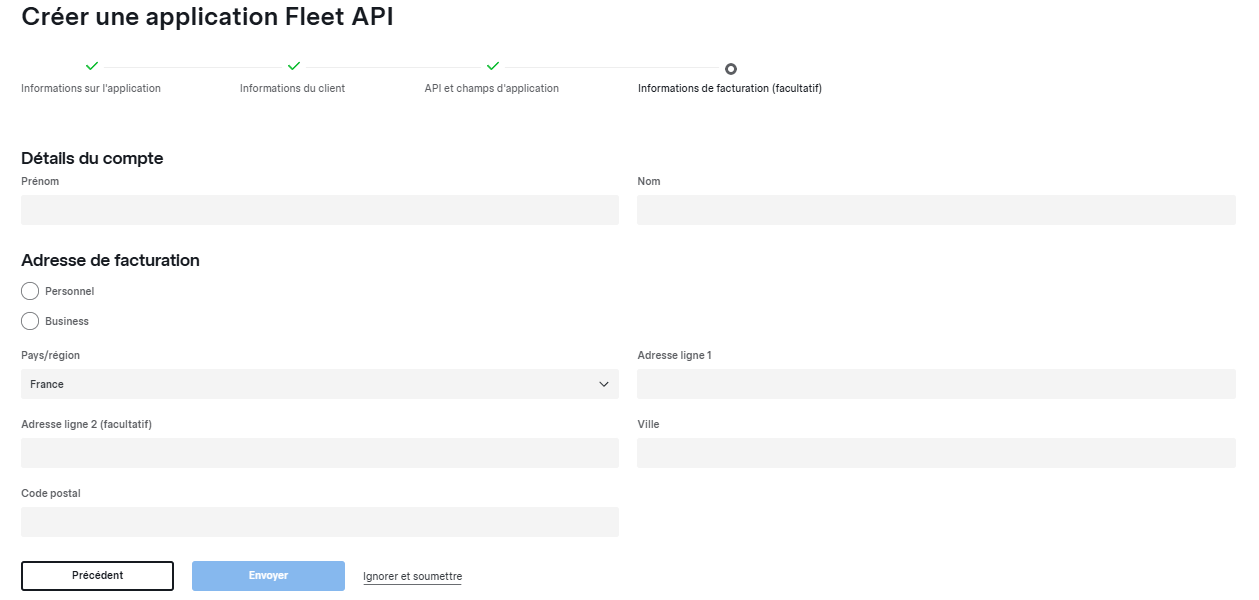Image resolution: width=1259 pixels, height=600 pixels.
Task: Click the checkmark above API et champs d'application
Action: [x=493, y=66]
